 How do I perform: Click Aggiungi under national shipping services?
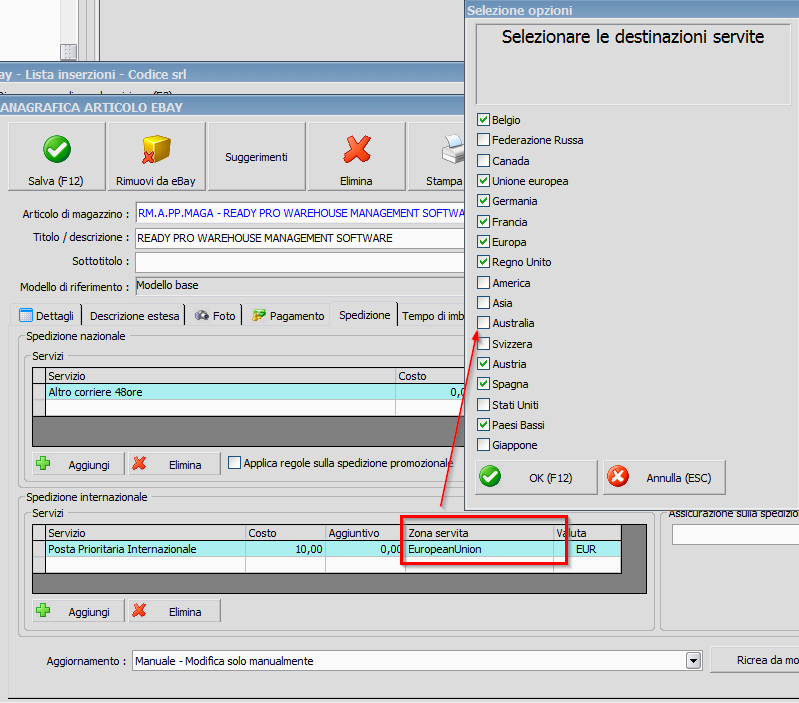tap(78, 464)
